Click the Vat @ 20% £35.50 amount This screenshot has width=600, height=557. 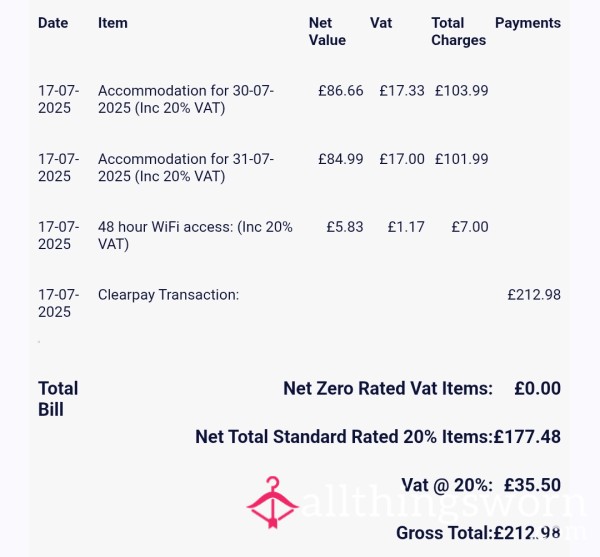(x=533, y=485)
